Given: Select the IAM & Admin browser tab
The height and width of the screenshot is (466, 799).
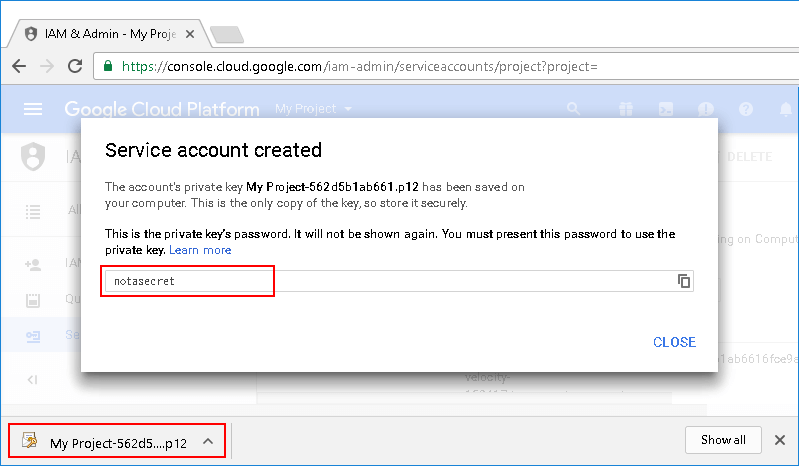Looking at the screenshot, I should click(104, 34).
